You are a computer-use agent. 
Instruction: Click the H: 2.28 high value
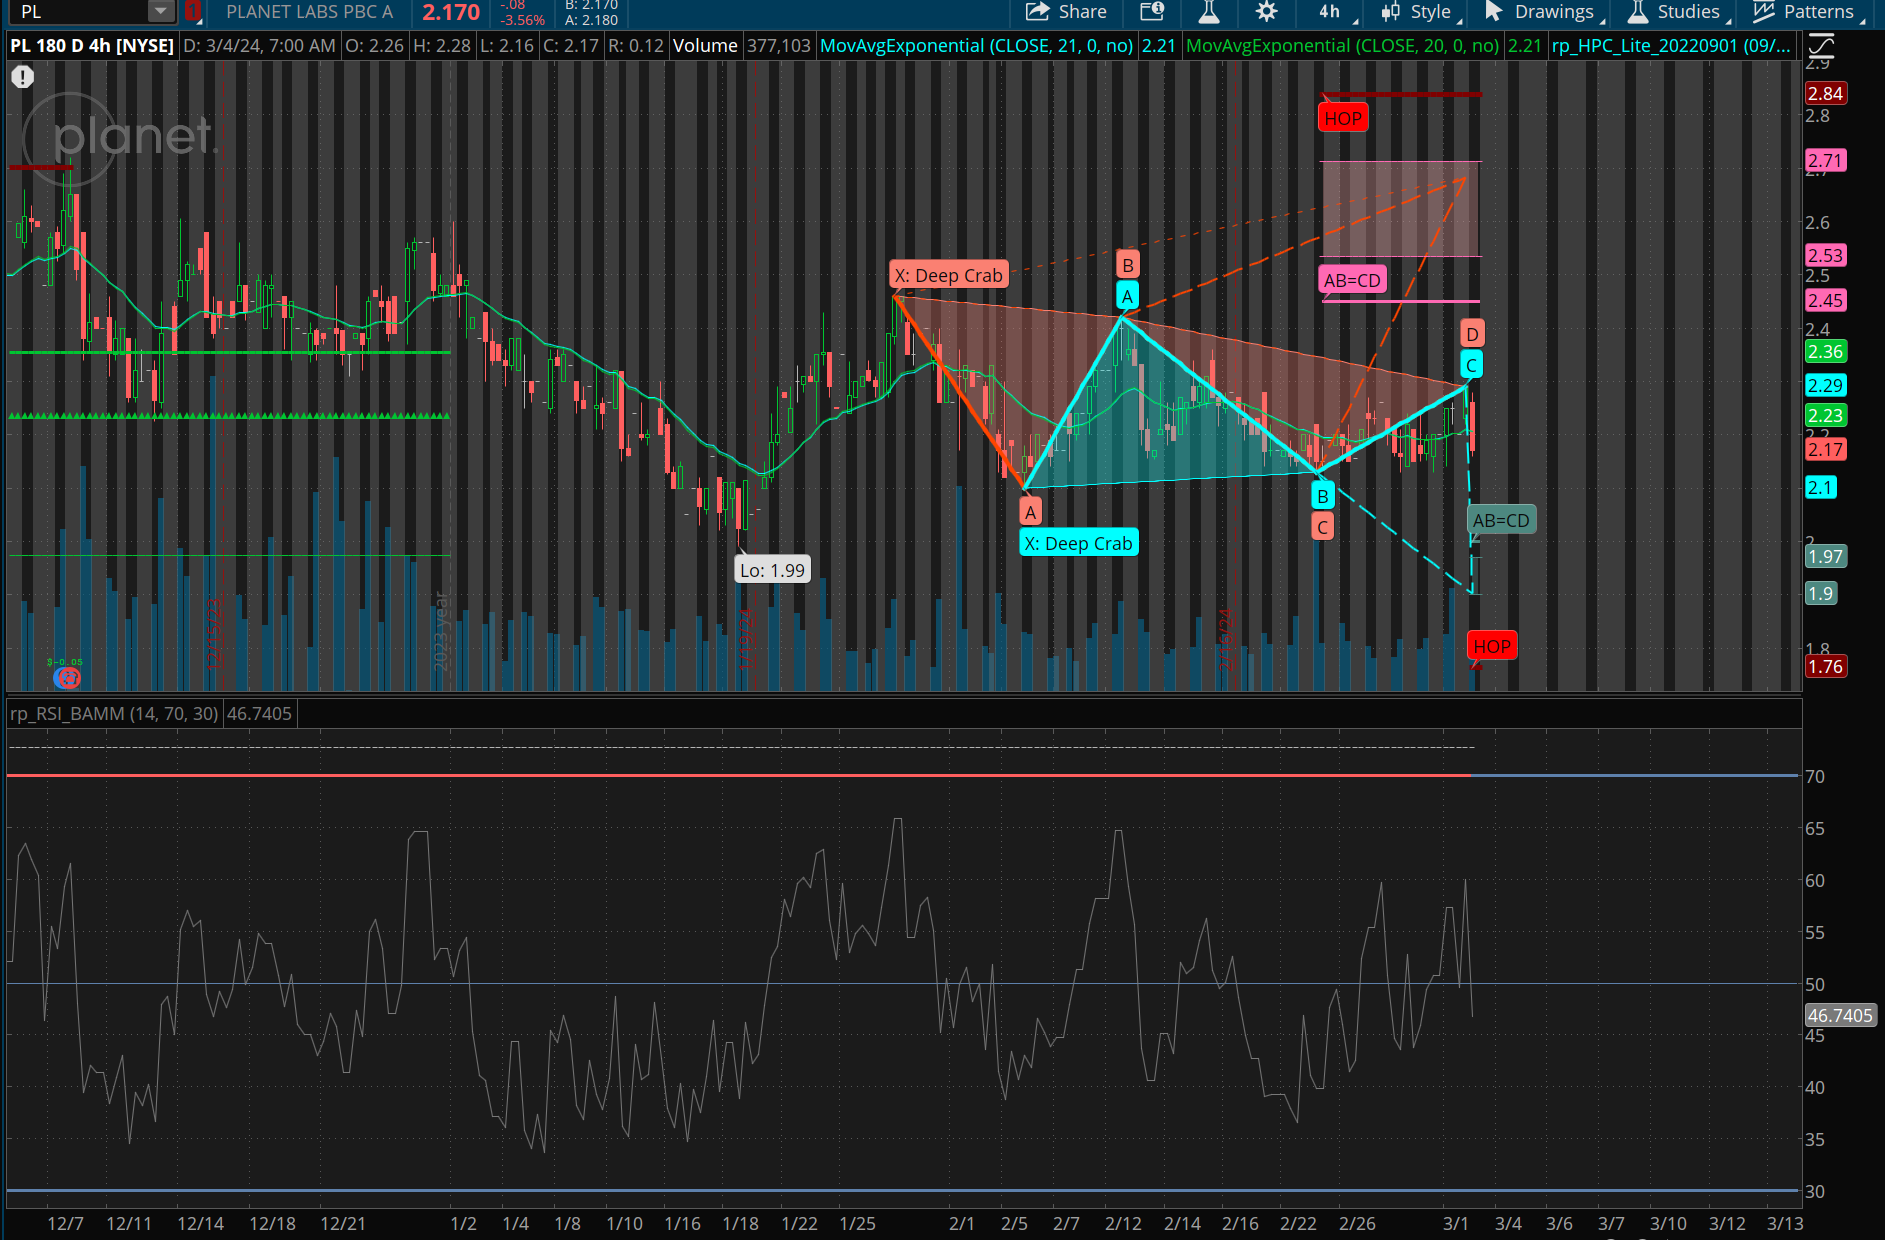click(442, 46)
